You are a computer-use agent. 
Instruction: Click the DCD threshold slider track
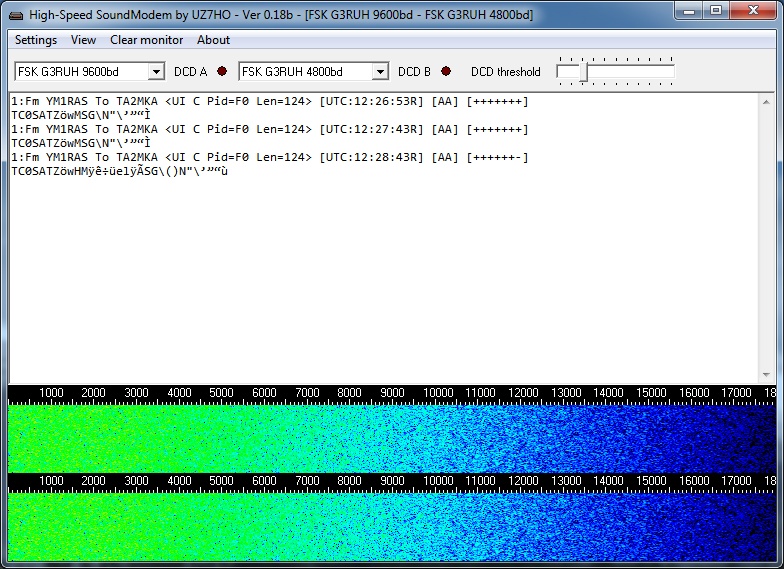(616, 72)
